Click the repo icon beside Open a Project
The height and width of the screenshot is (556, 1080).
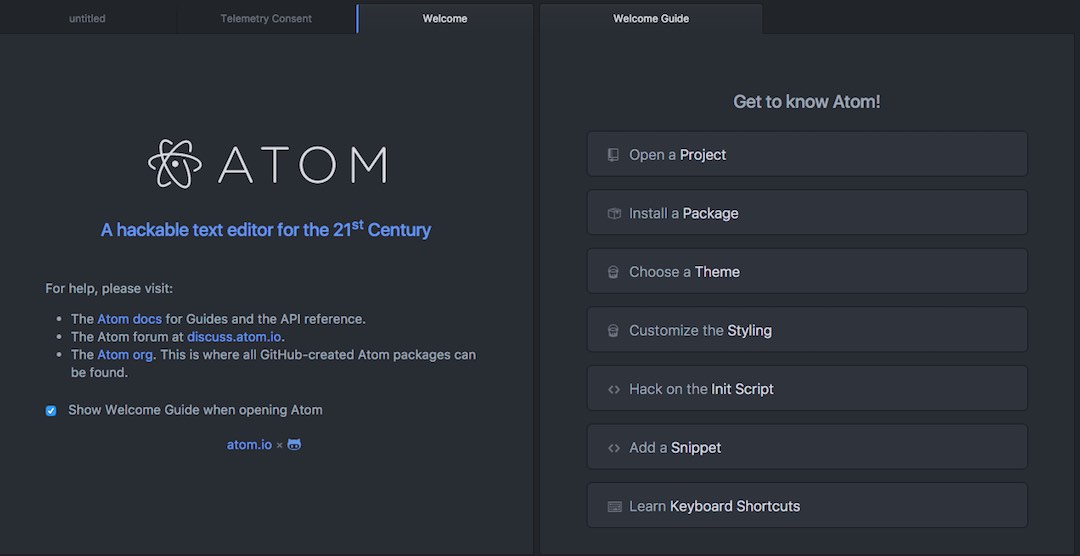click(613, 155)
